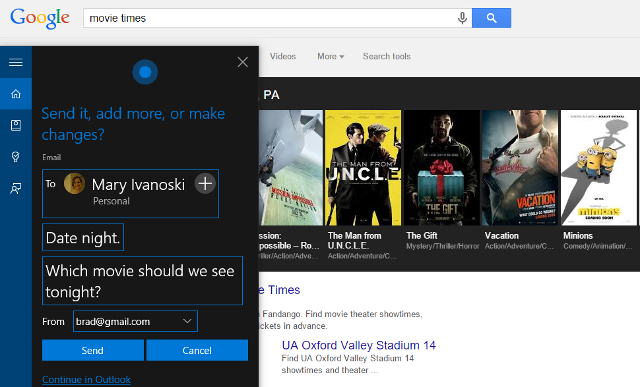Expand the More search menu
Viewport: 640px width, 387px height.
click(331, 56)
